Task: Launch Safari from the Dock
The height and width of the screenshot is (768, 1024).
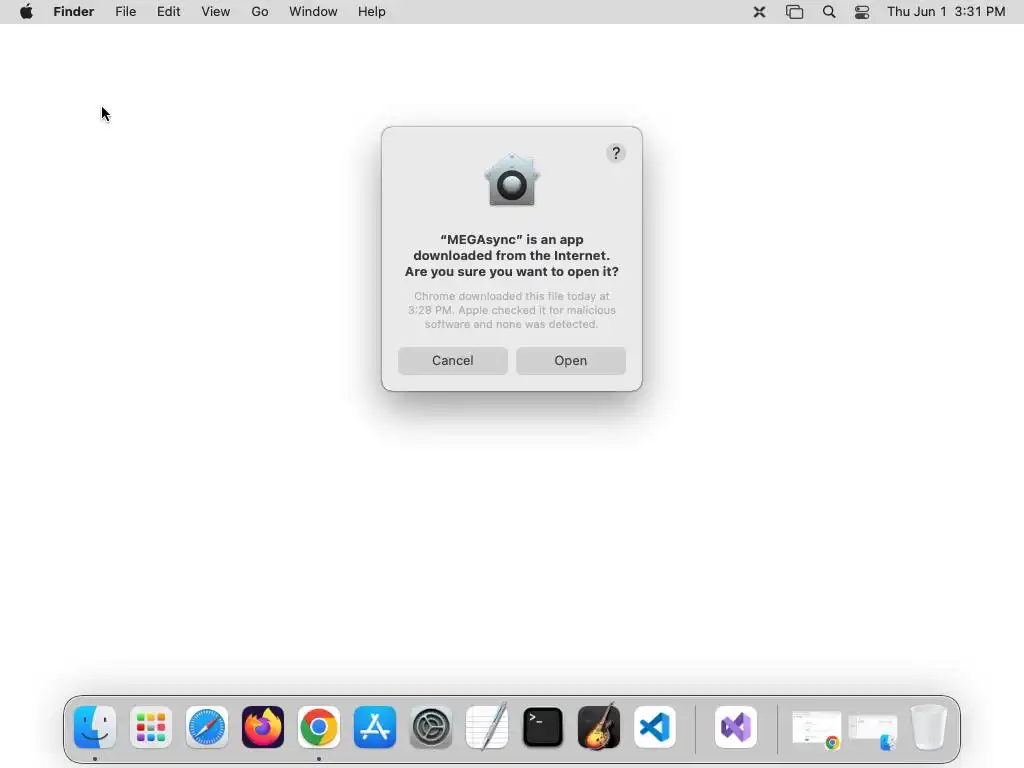Action: 207,727
